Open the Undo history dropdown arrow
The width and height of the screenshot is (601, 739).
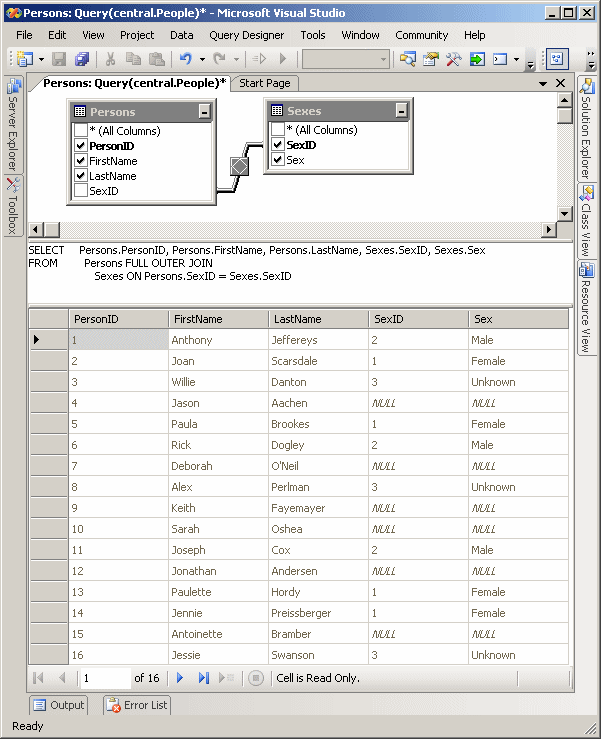(x=202, y=59)
